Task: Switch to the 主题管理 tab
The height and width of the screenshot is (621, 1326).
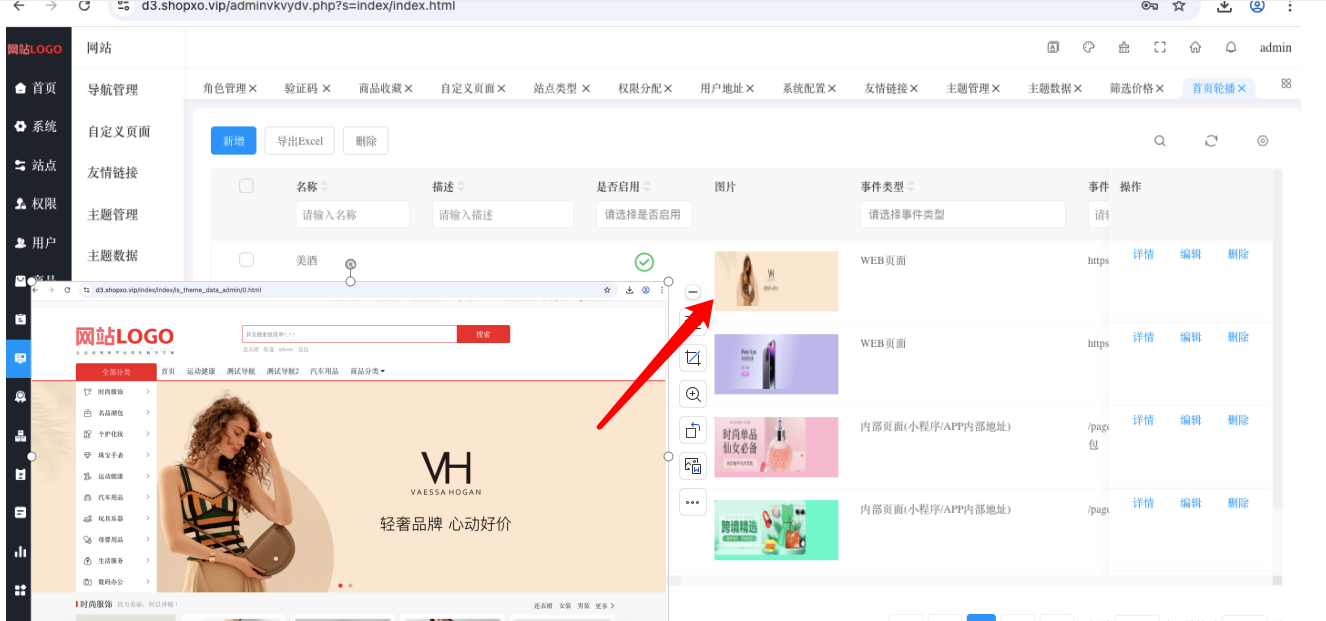Action: (967, 88)
